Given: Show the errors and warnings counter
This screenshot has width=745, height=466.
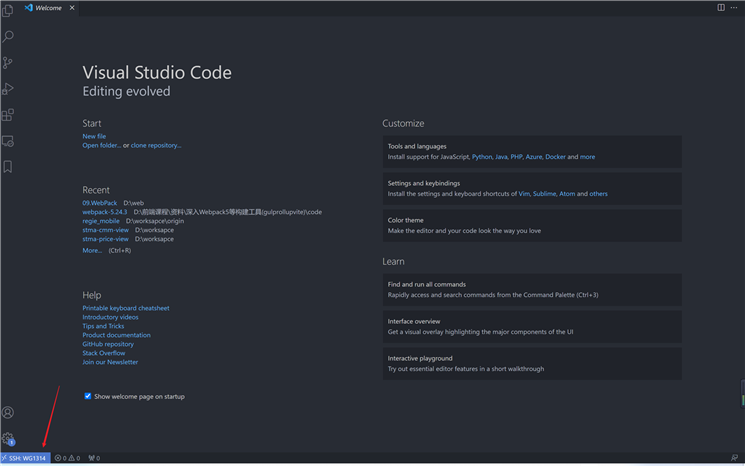Looking at the screenshot, I should click(x=67, y=458).
